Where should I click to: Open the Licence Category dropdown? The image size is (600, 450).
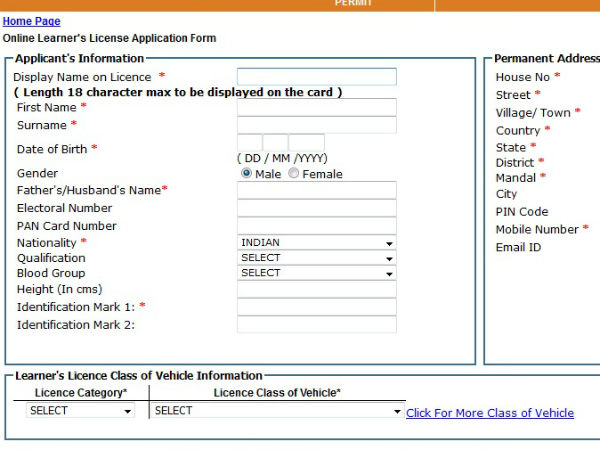click(80, 410)
